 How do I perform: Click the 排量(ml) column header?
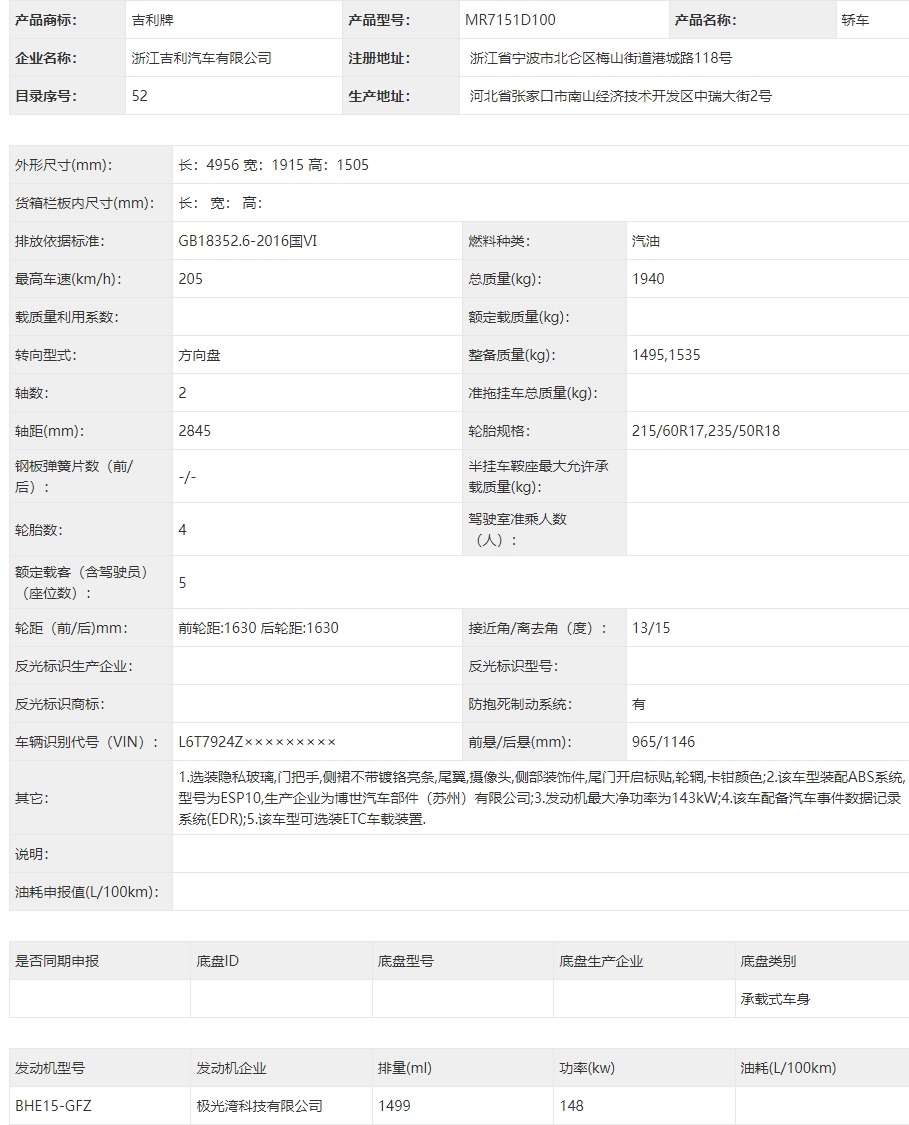click(x=405, y=1068)
